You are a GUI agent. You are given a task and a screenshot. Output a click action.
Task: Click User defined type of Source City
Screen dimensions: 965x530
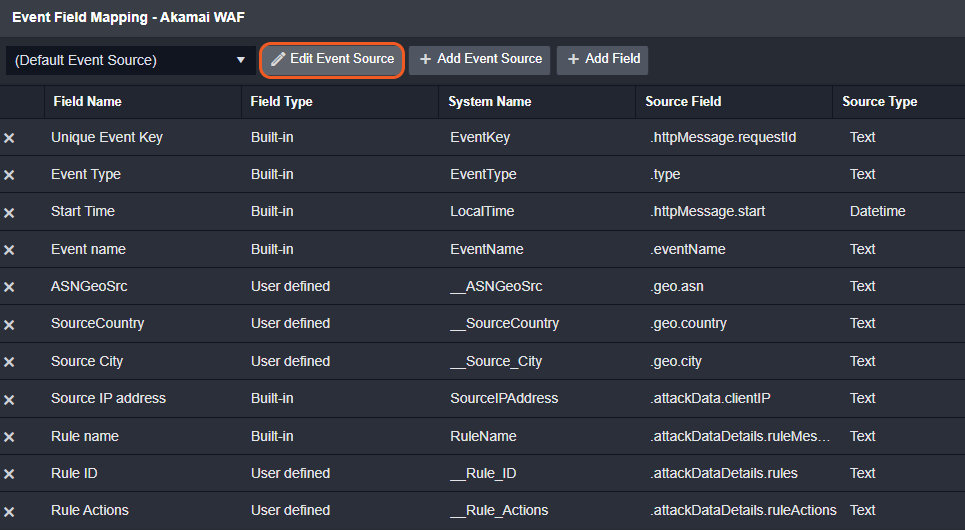[x=290, y=361]
